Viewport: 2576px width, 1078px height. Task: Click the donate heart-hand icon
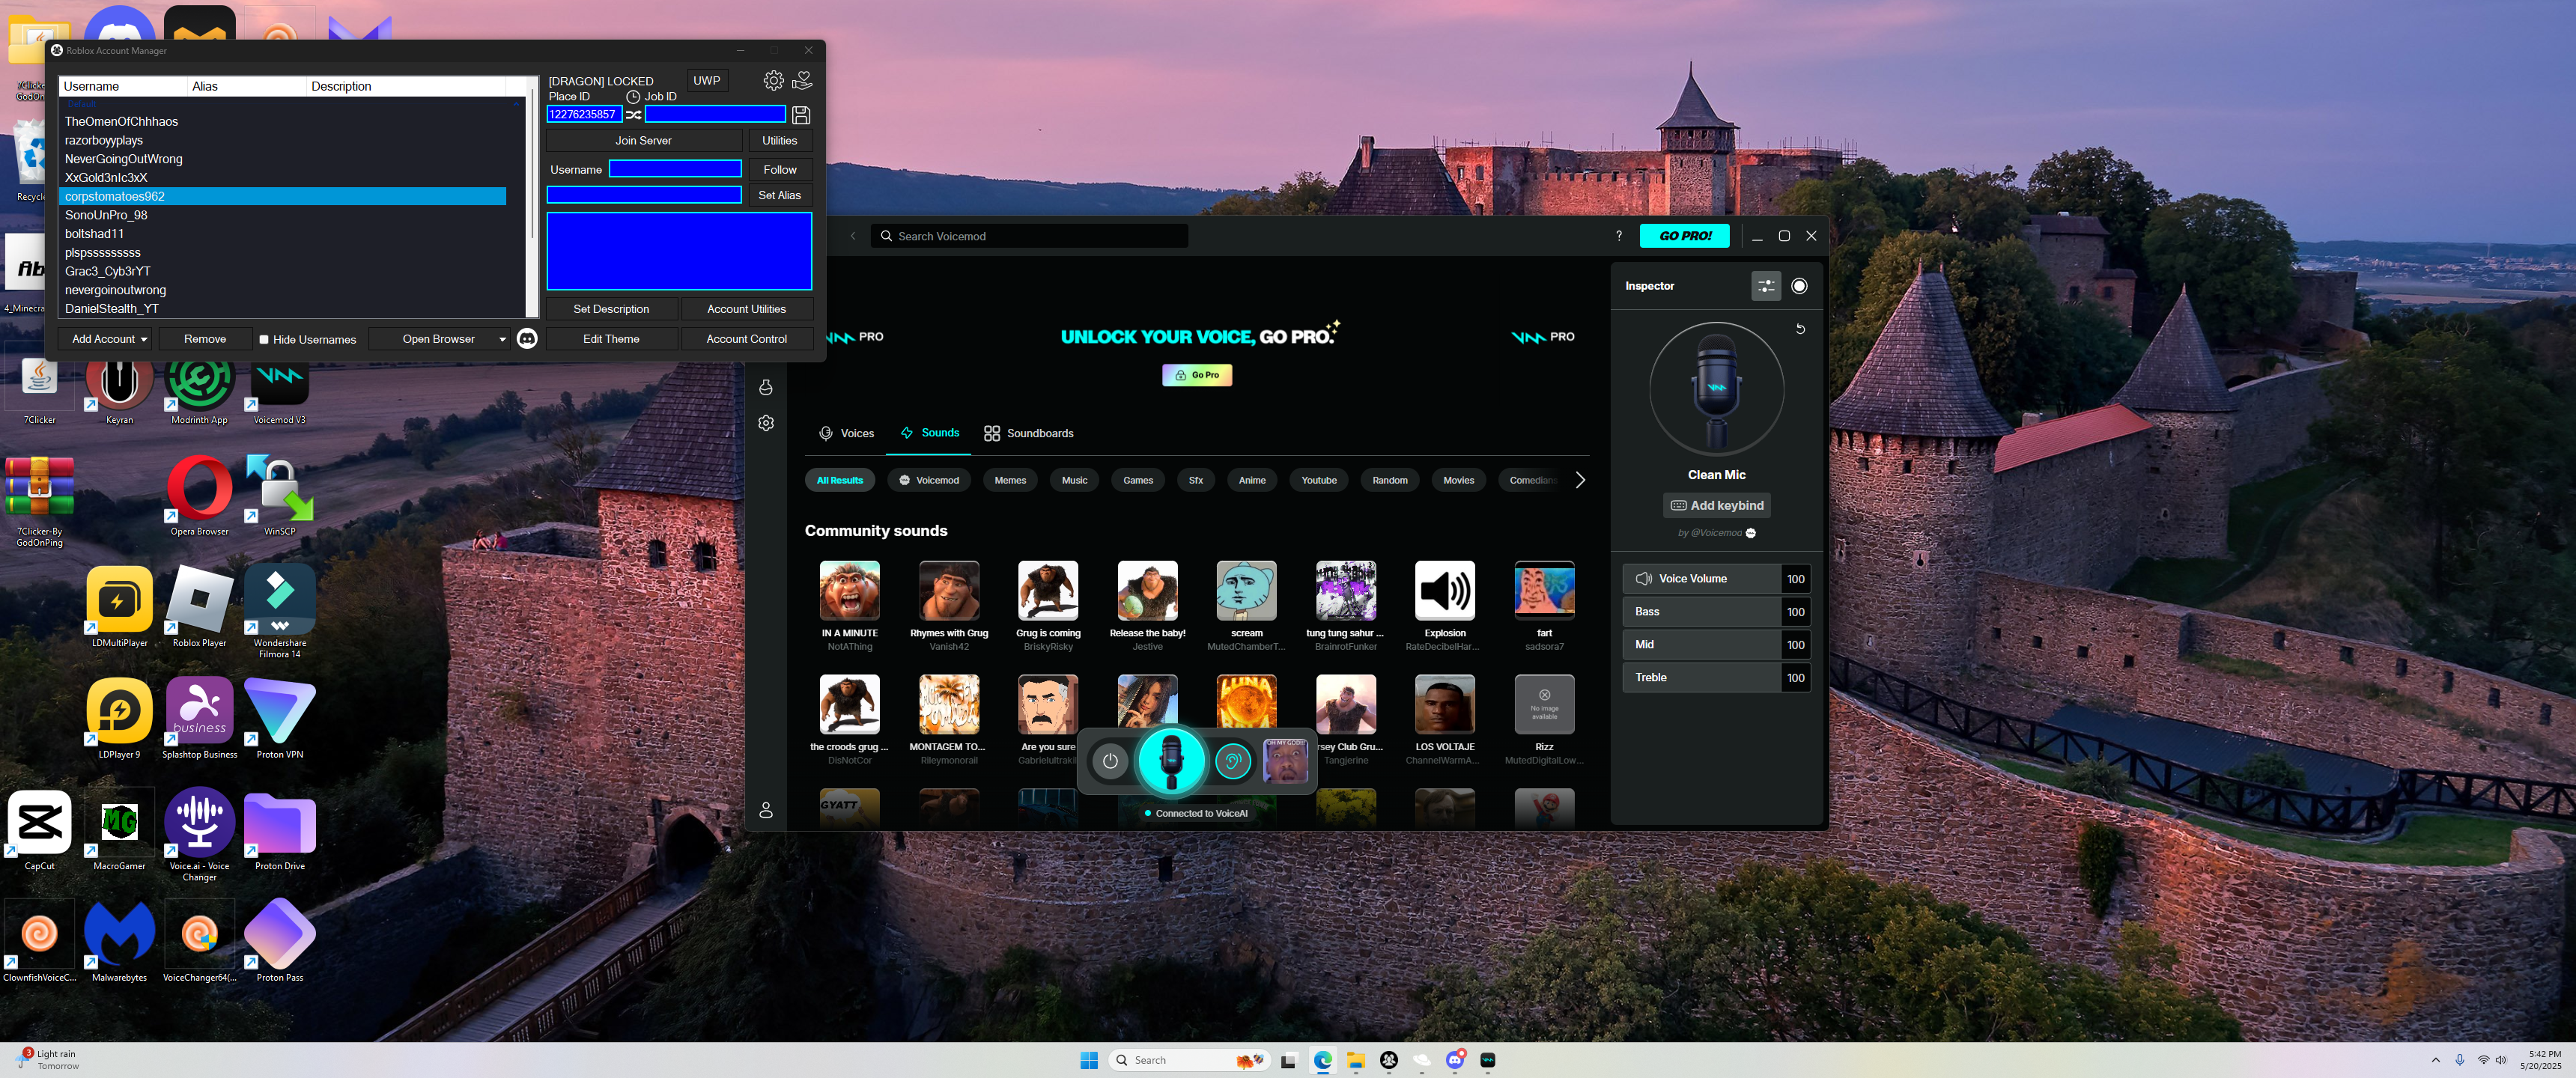coord(802,80)
